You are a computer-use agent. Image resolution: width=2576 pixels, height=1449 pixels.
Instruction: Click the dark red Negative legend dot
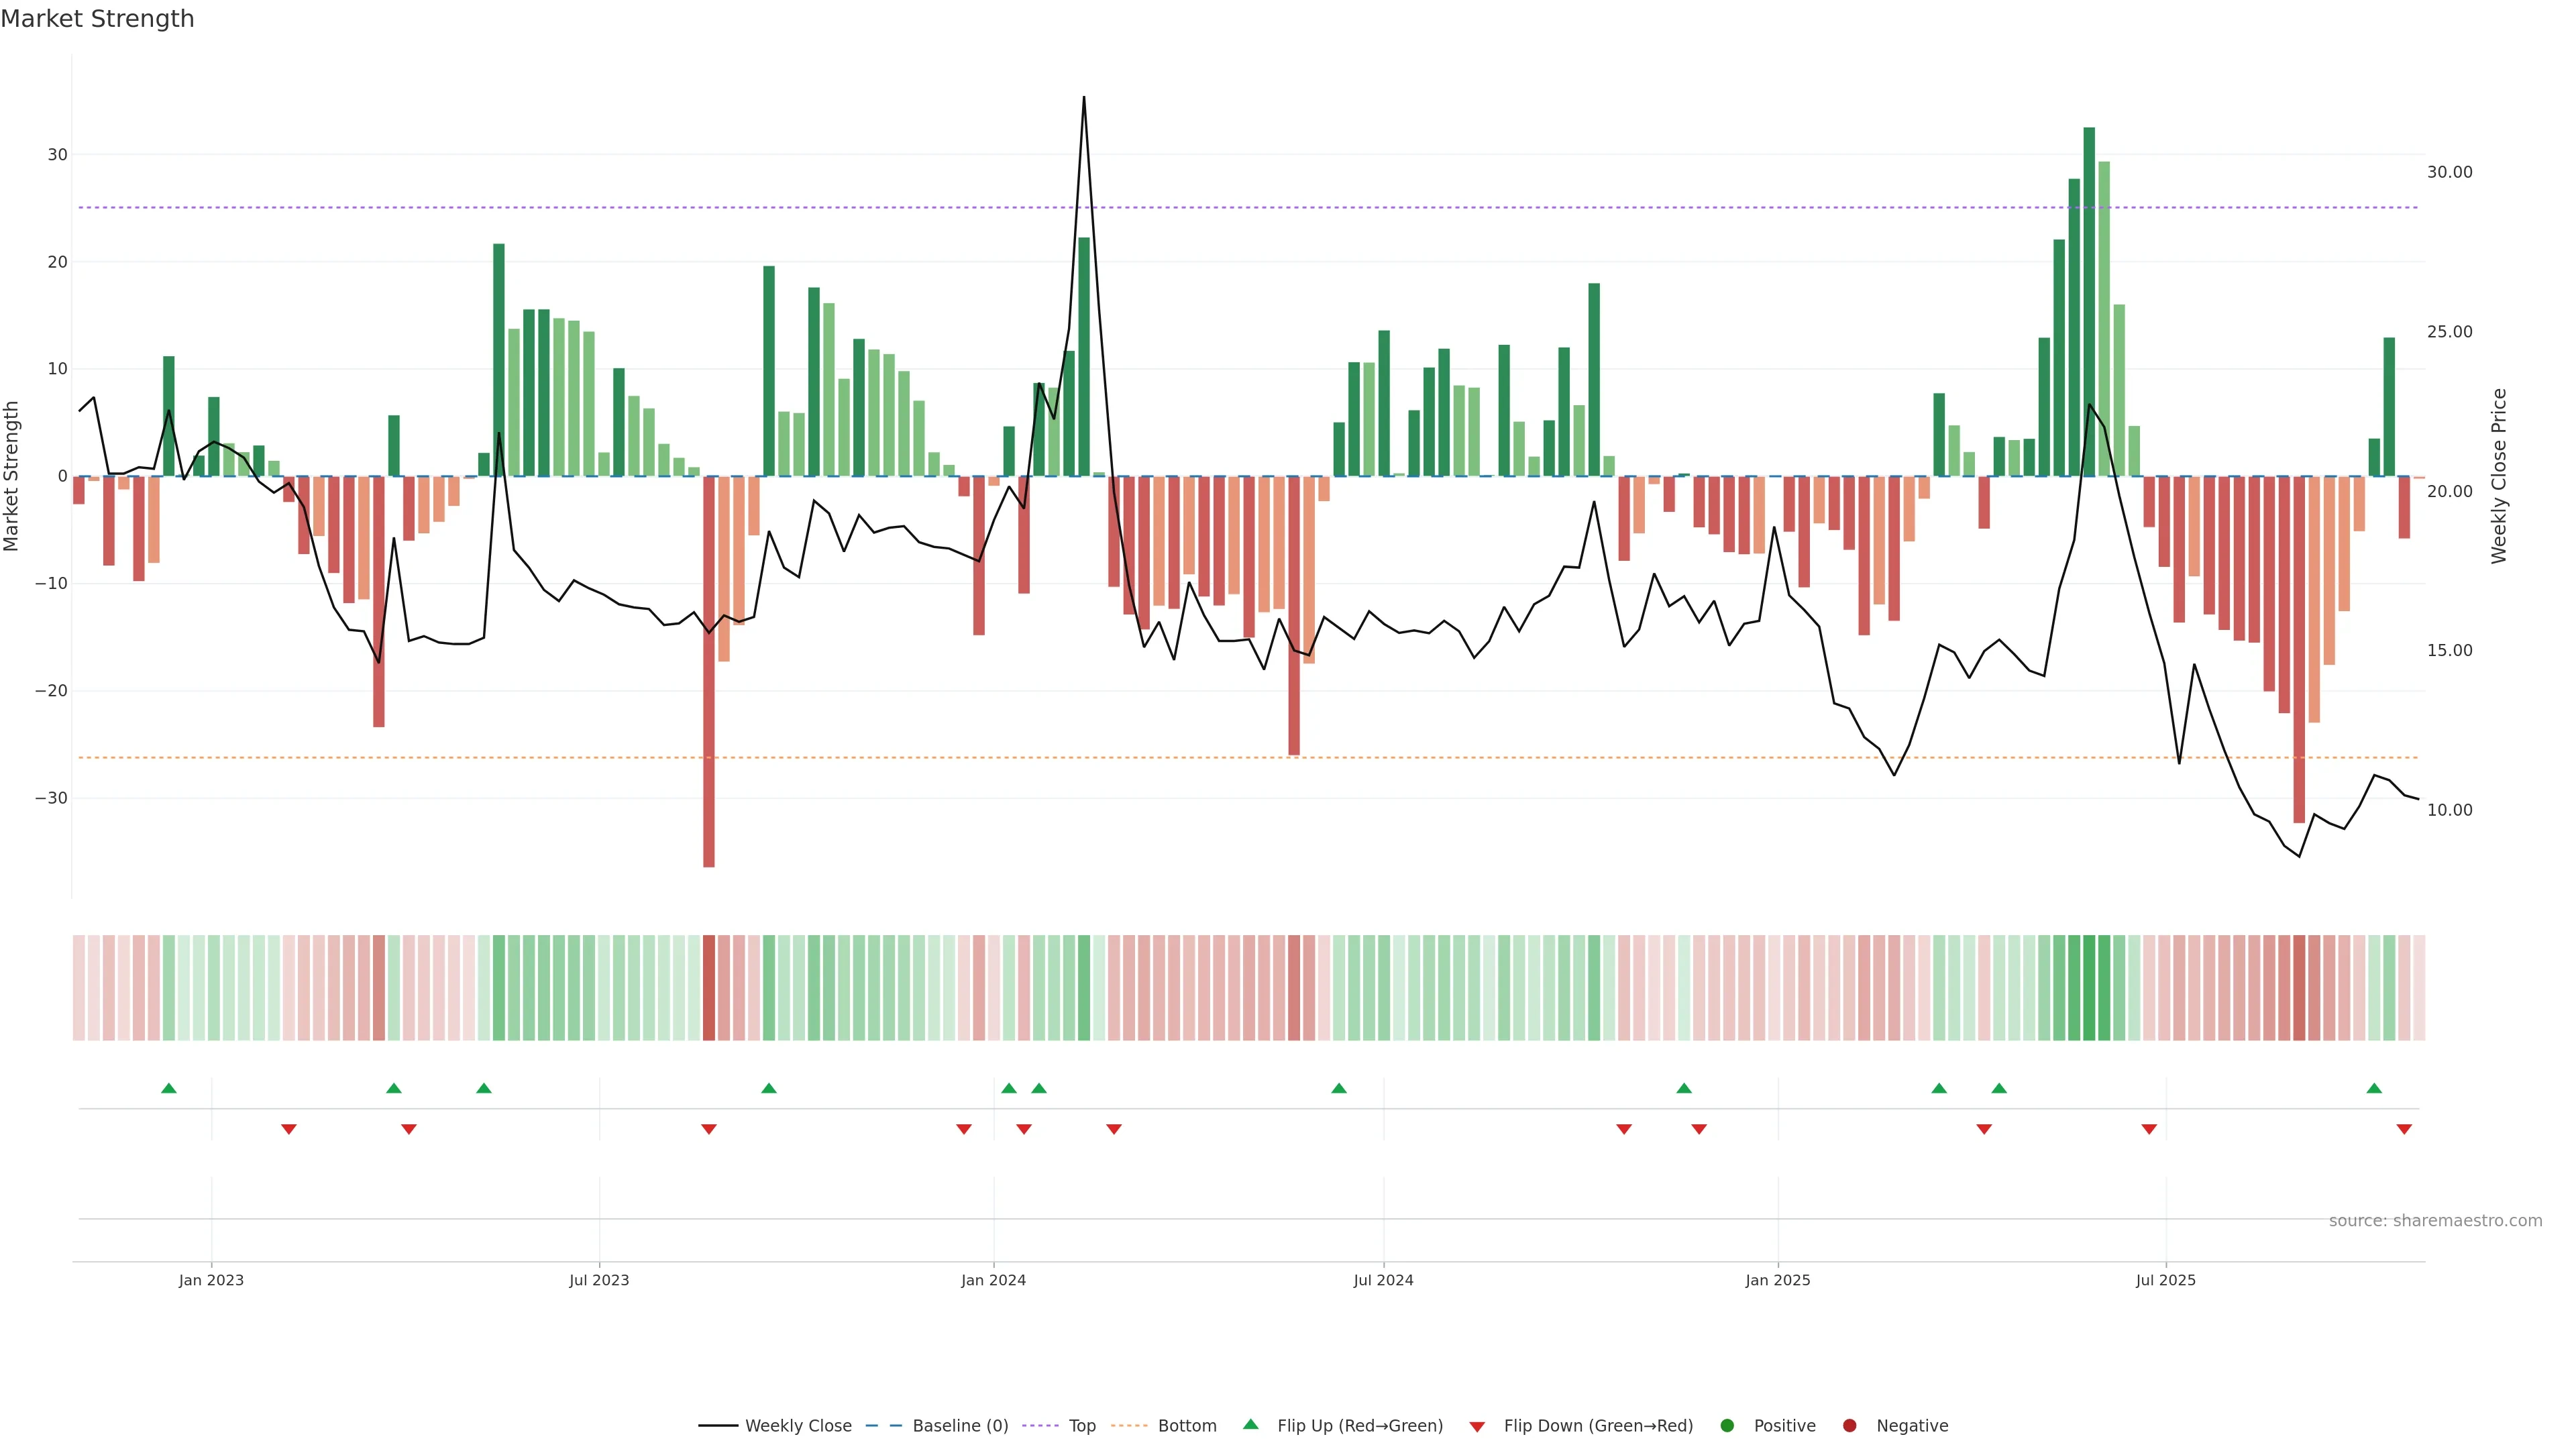[1849, 1425]
